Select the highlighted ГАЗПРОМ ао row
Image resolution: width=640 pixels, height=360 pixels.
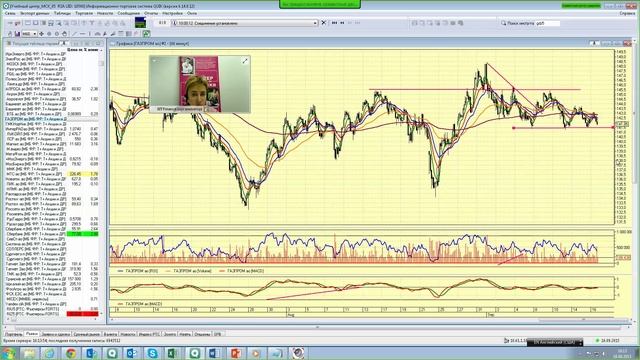point(51,119)
